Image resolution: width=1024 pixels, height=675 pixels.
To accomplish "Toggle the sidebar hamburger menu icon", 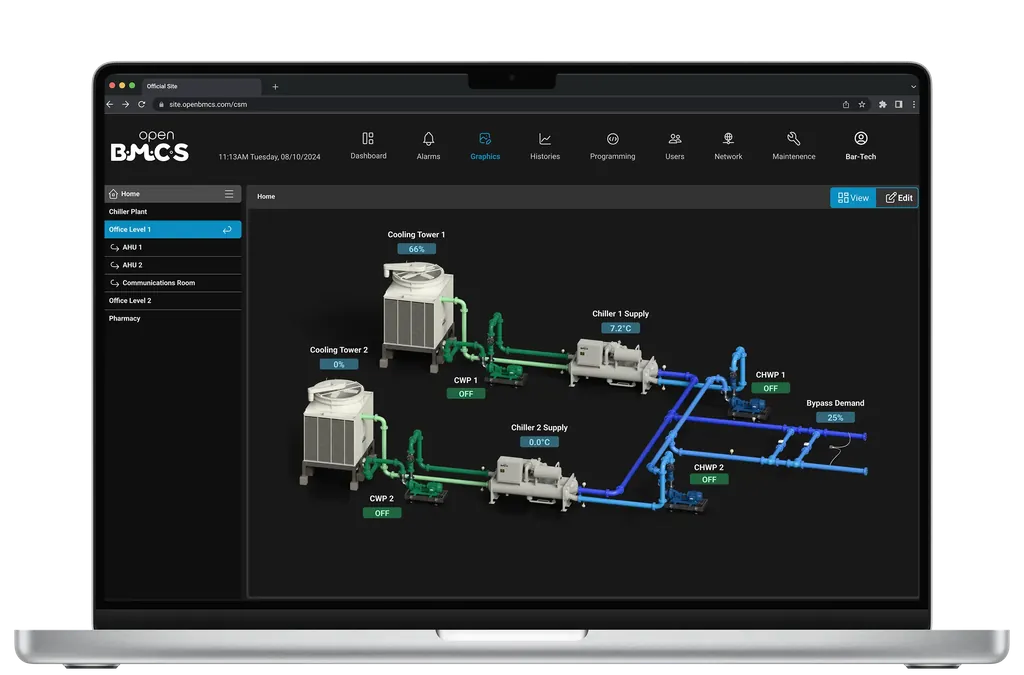I will point(229,194).
